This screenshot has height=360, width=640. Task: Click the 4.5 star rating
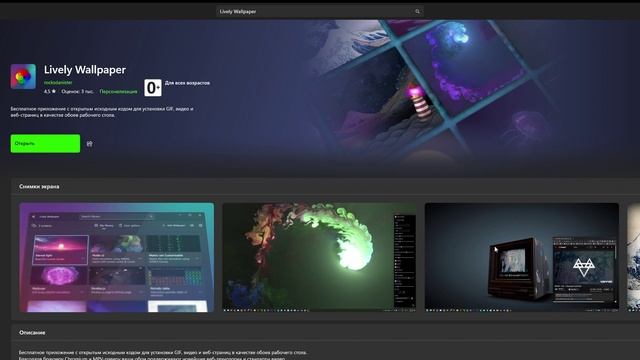pyautogui.click(x=50, y=92)
